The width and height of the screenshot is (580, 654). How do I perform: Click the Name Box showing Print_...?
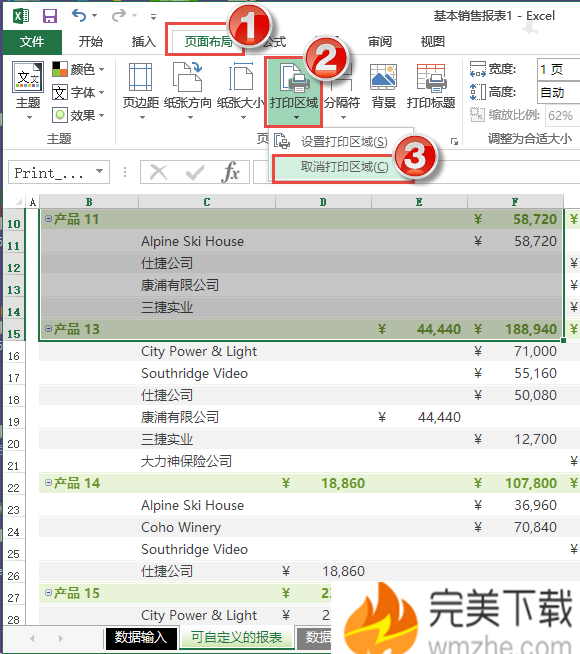point(50,172)
